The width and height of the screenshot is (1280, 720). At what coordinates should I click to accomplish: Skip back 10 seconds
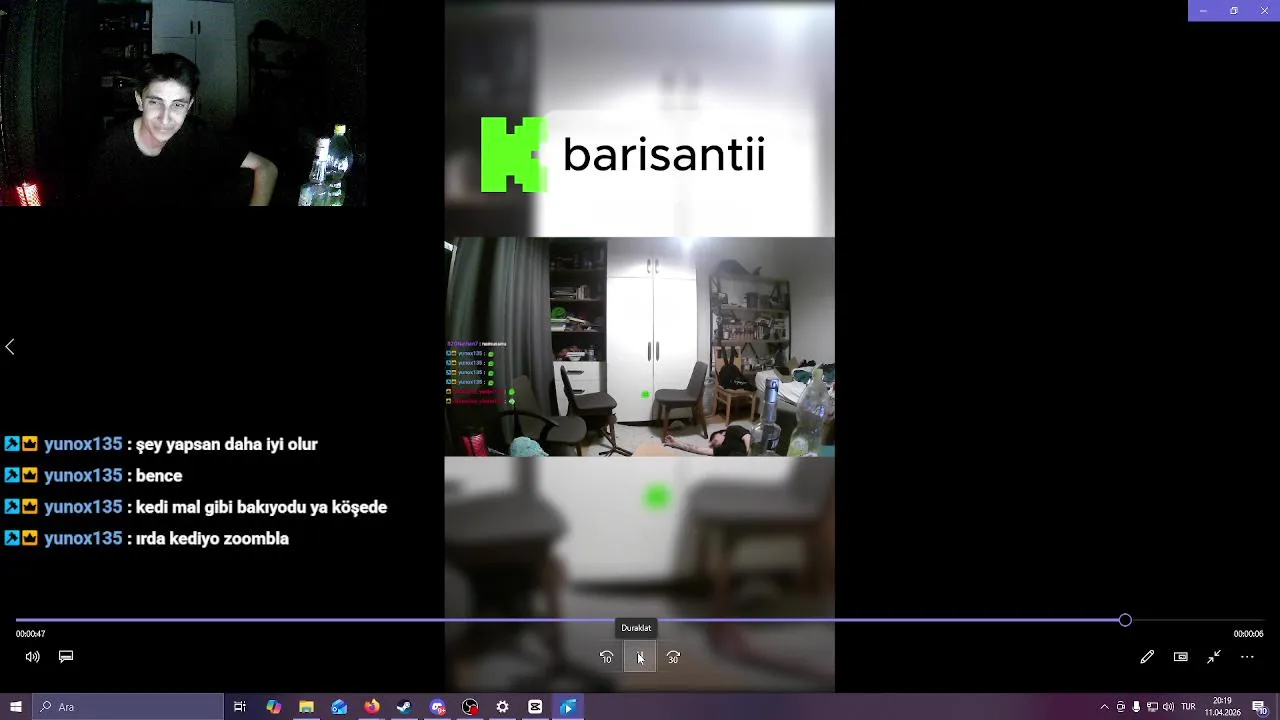click(x=606, y=657)
